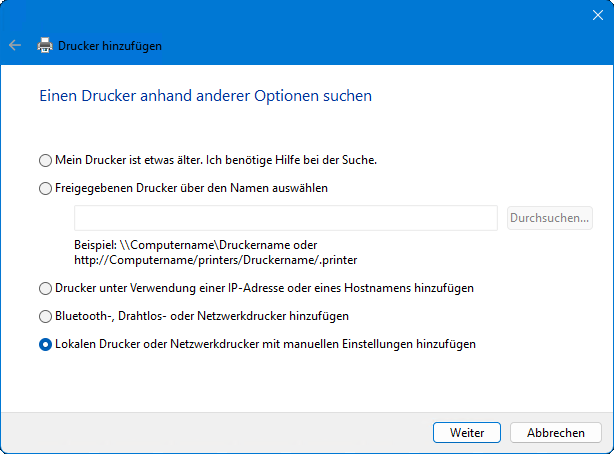The height and width of the screenshot is (454, 614).
Task: Click the example text starting with 'Beispiel:'
Action: (210, 252)
